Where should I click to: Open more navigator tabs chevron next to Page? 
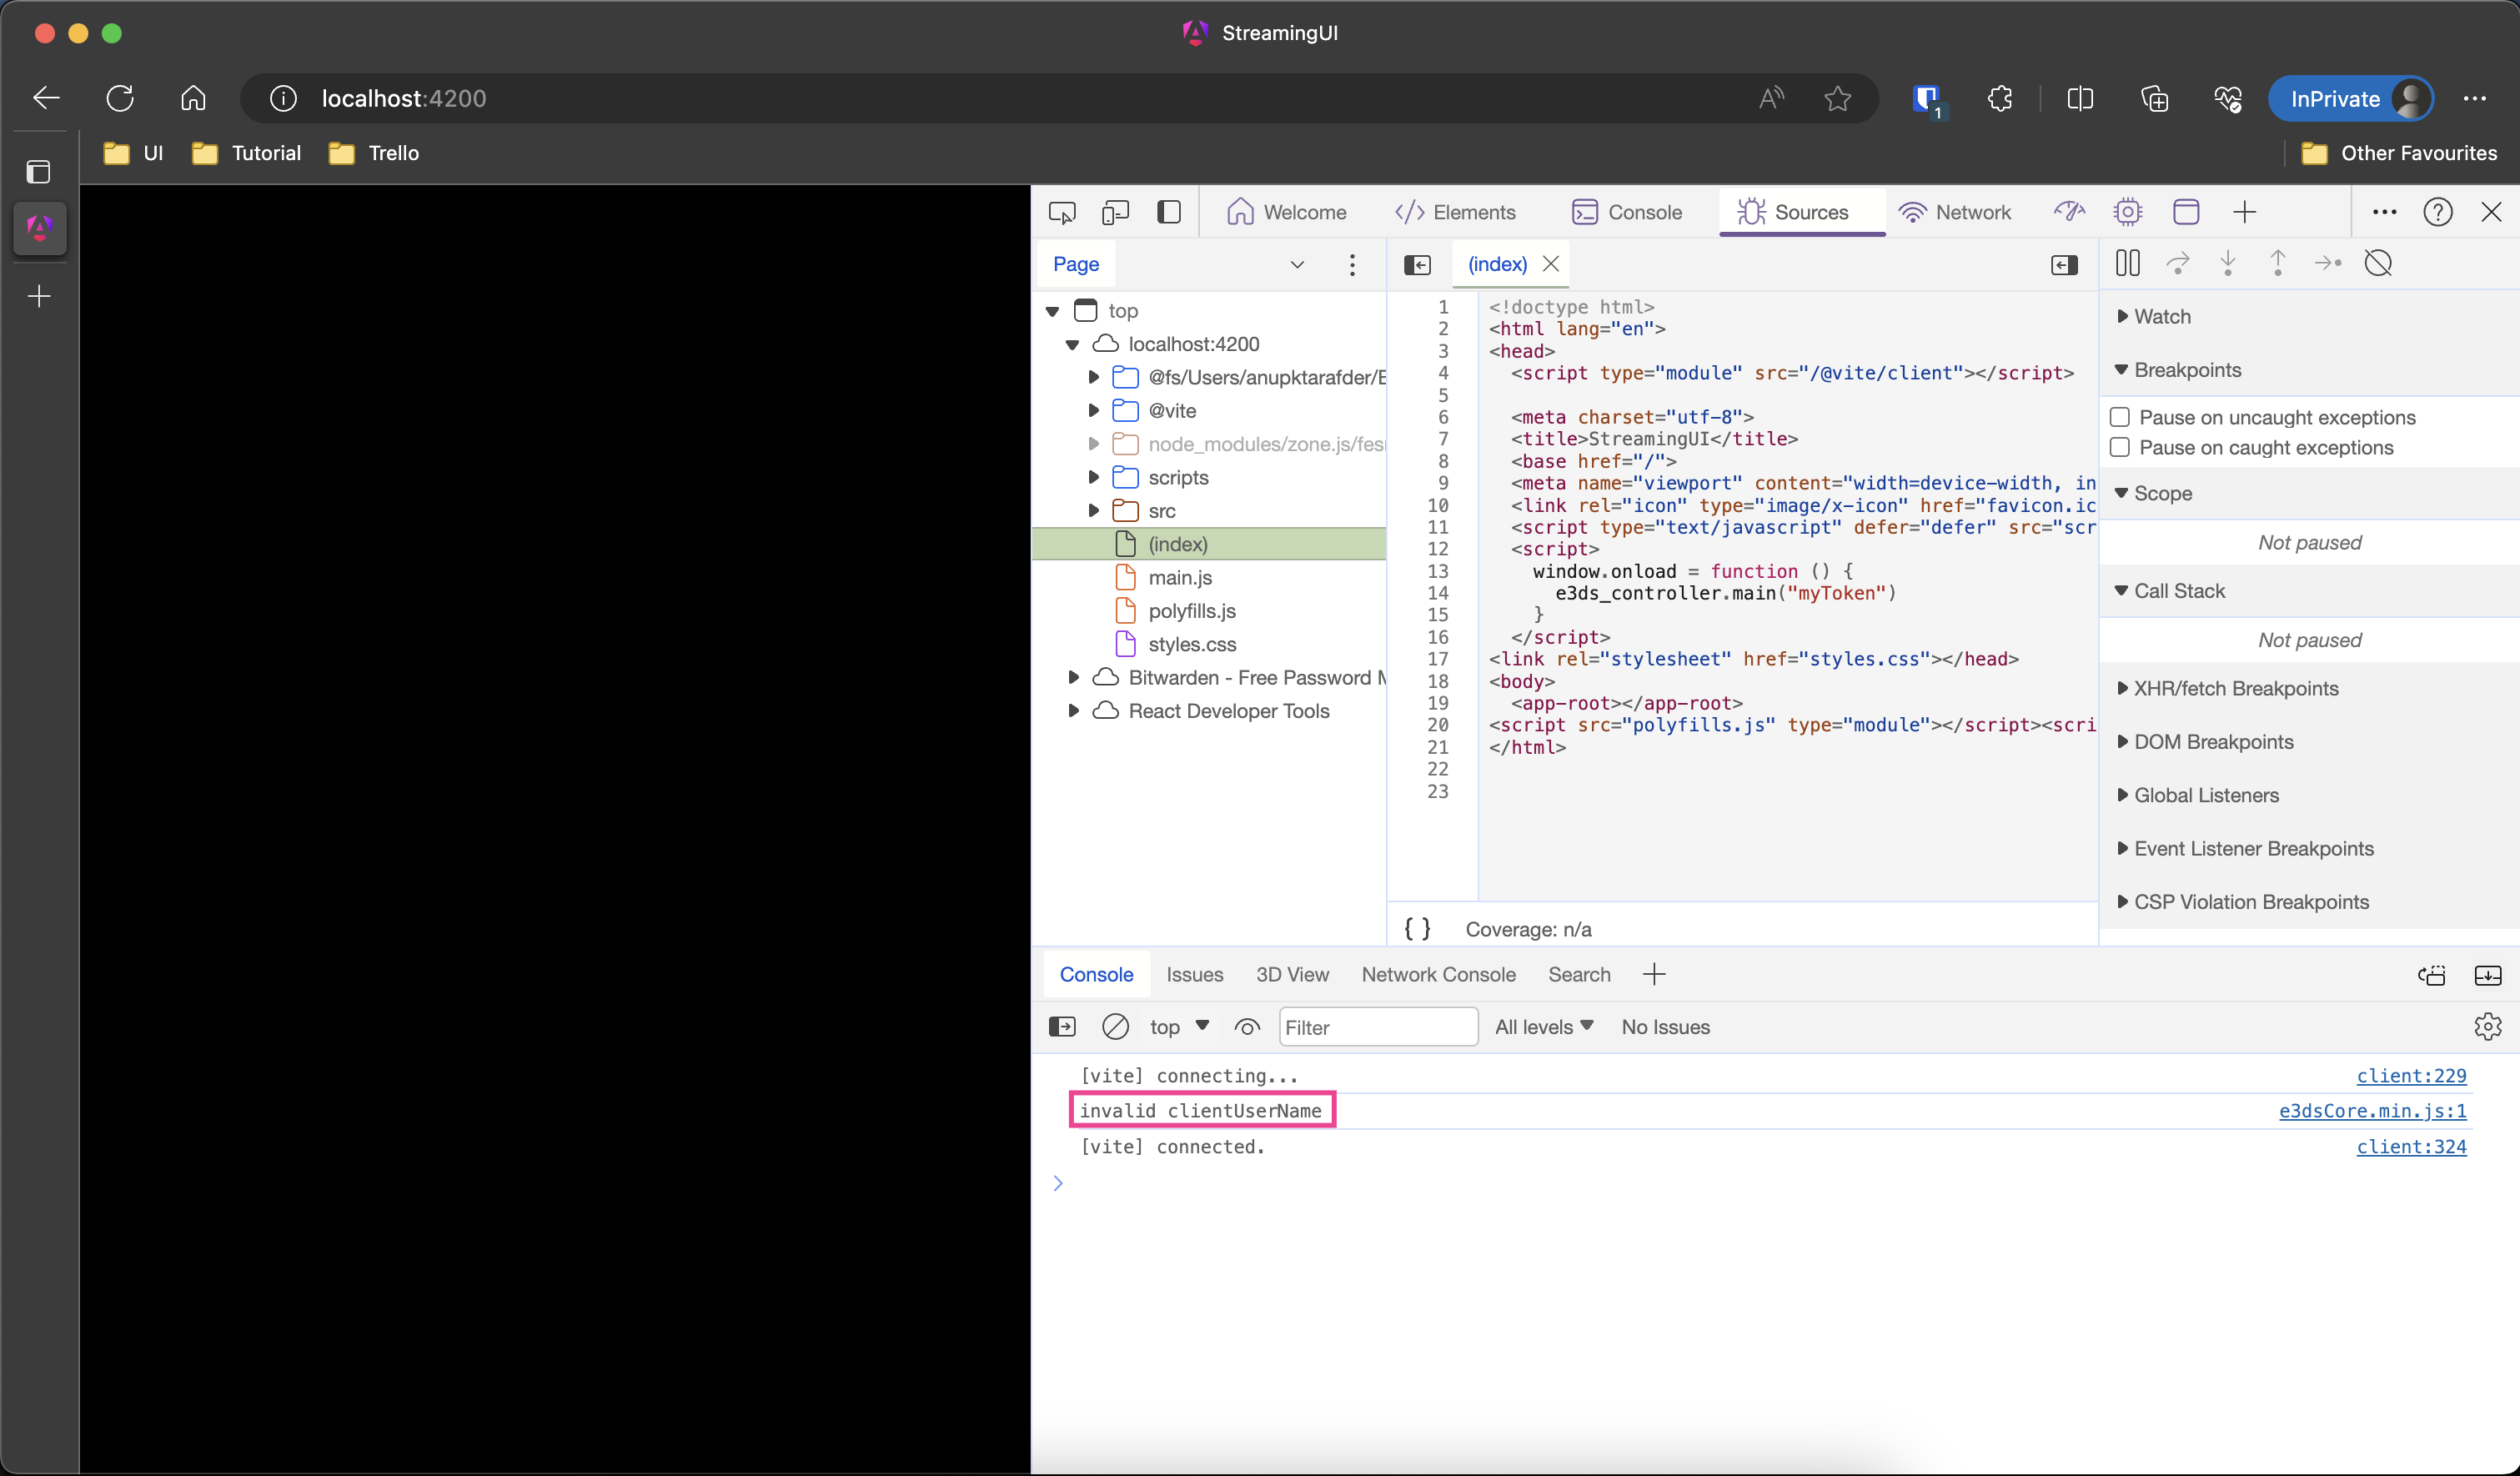pos(1297,265)
